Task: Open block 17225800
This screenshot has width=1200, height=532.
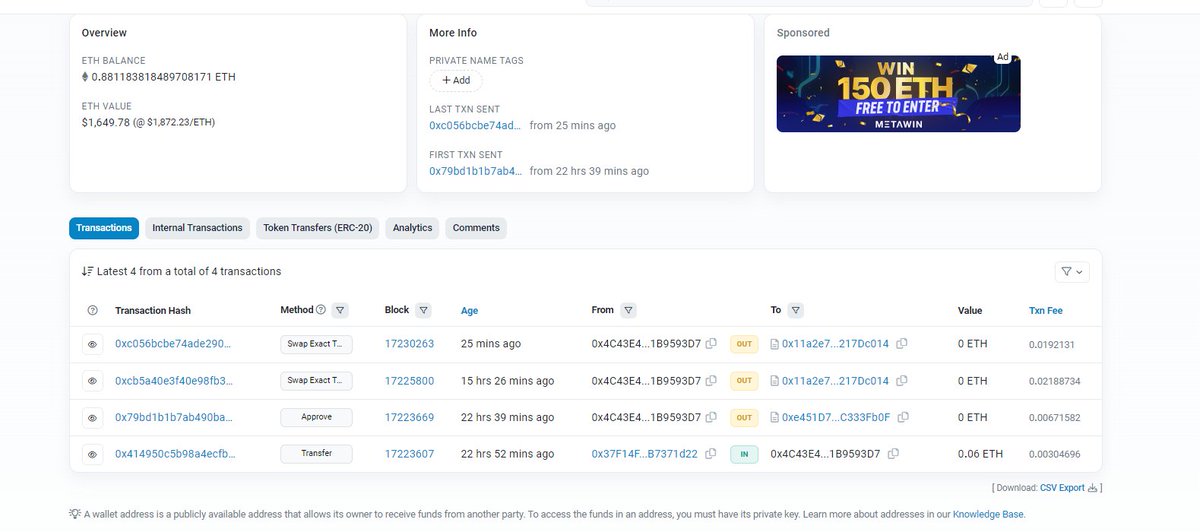Action: [x=409, y=381]
